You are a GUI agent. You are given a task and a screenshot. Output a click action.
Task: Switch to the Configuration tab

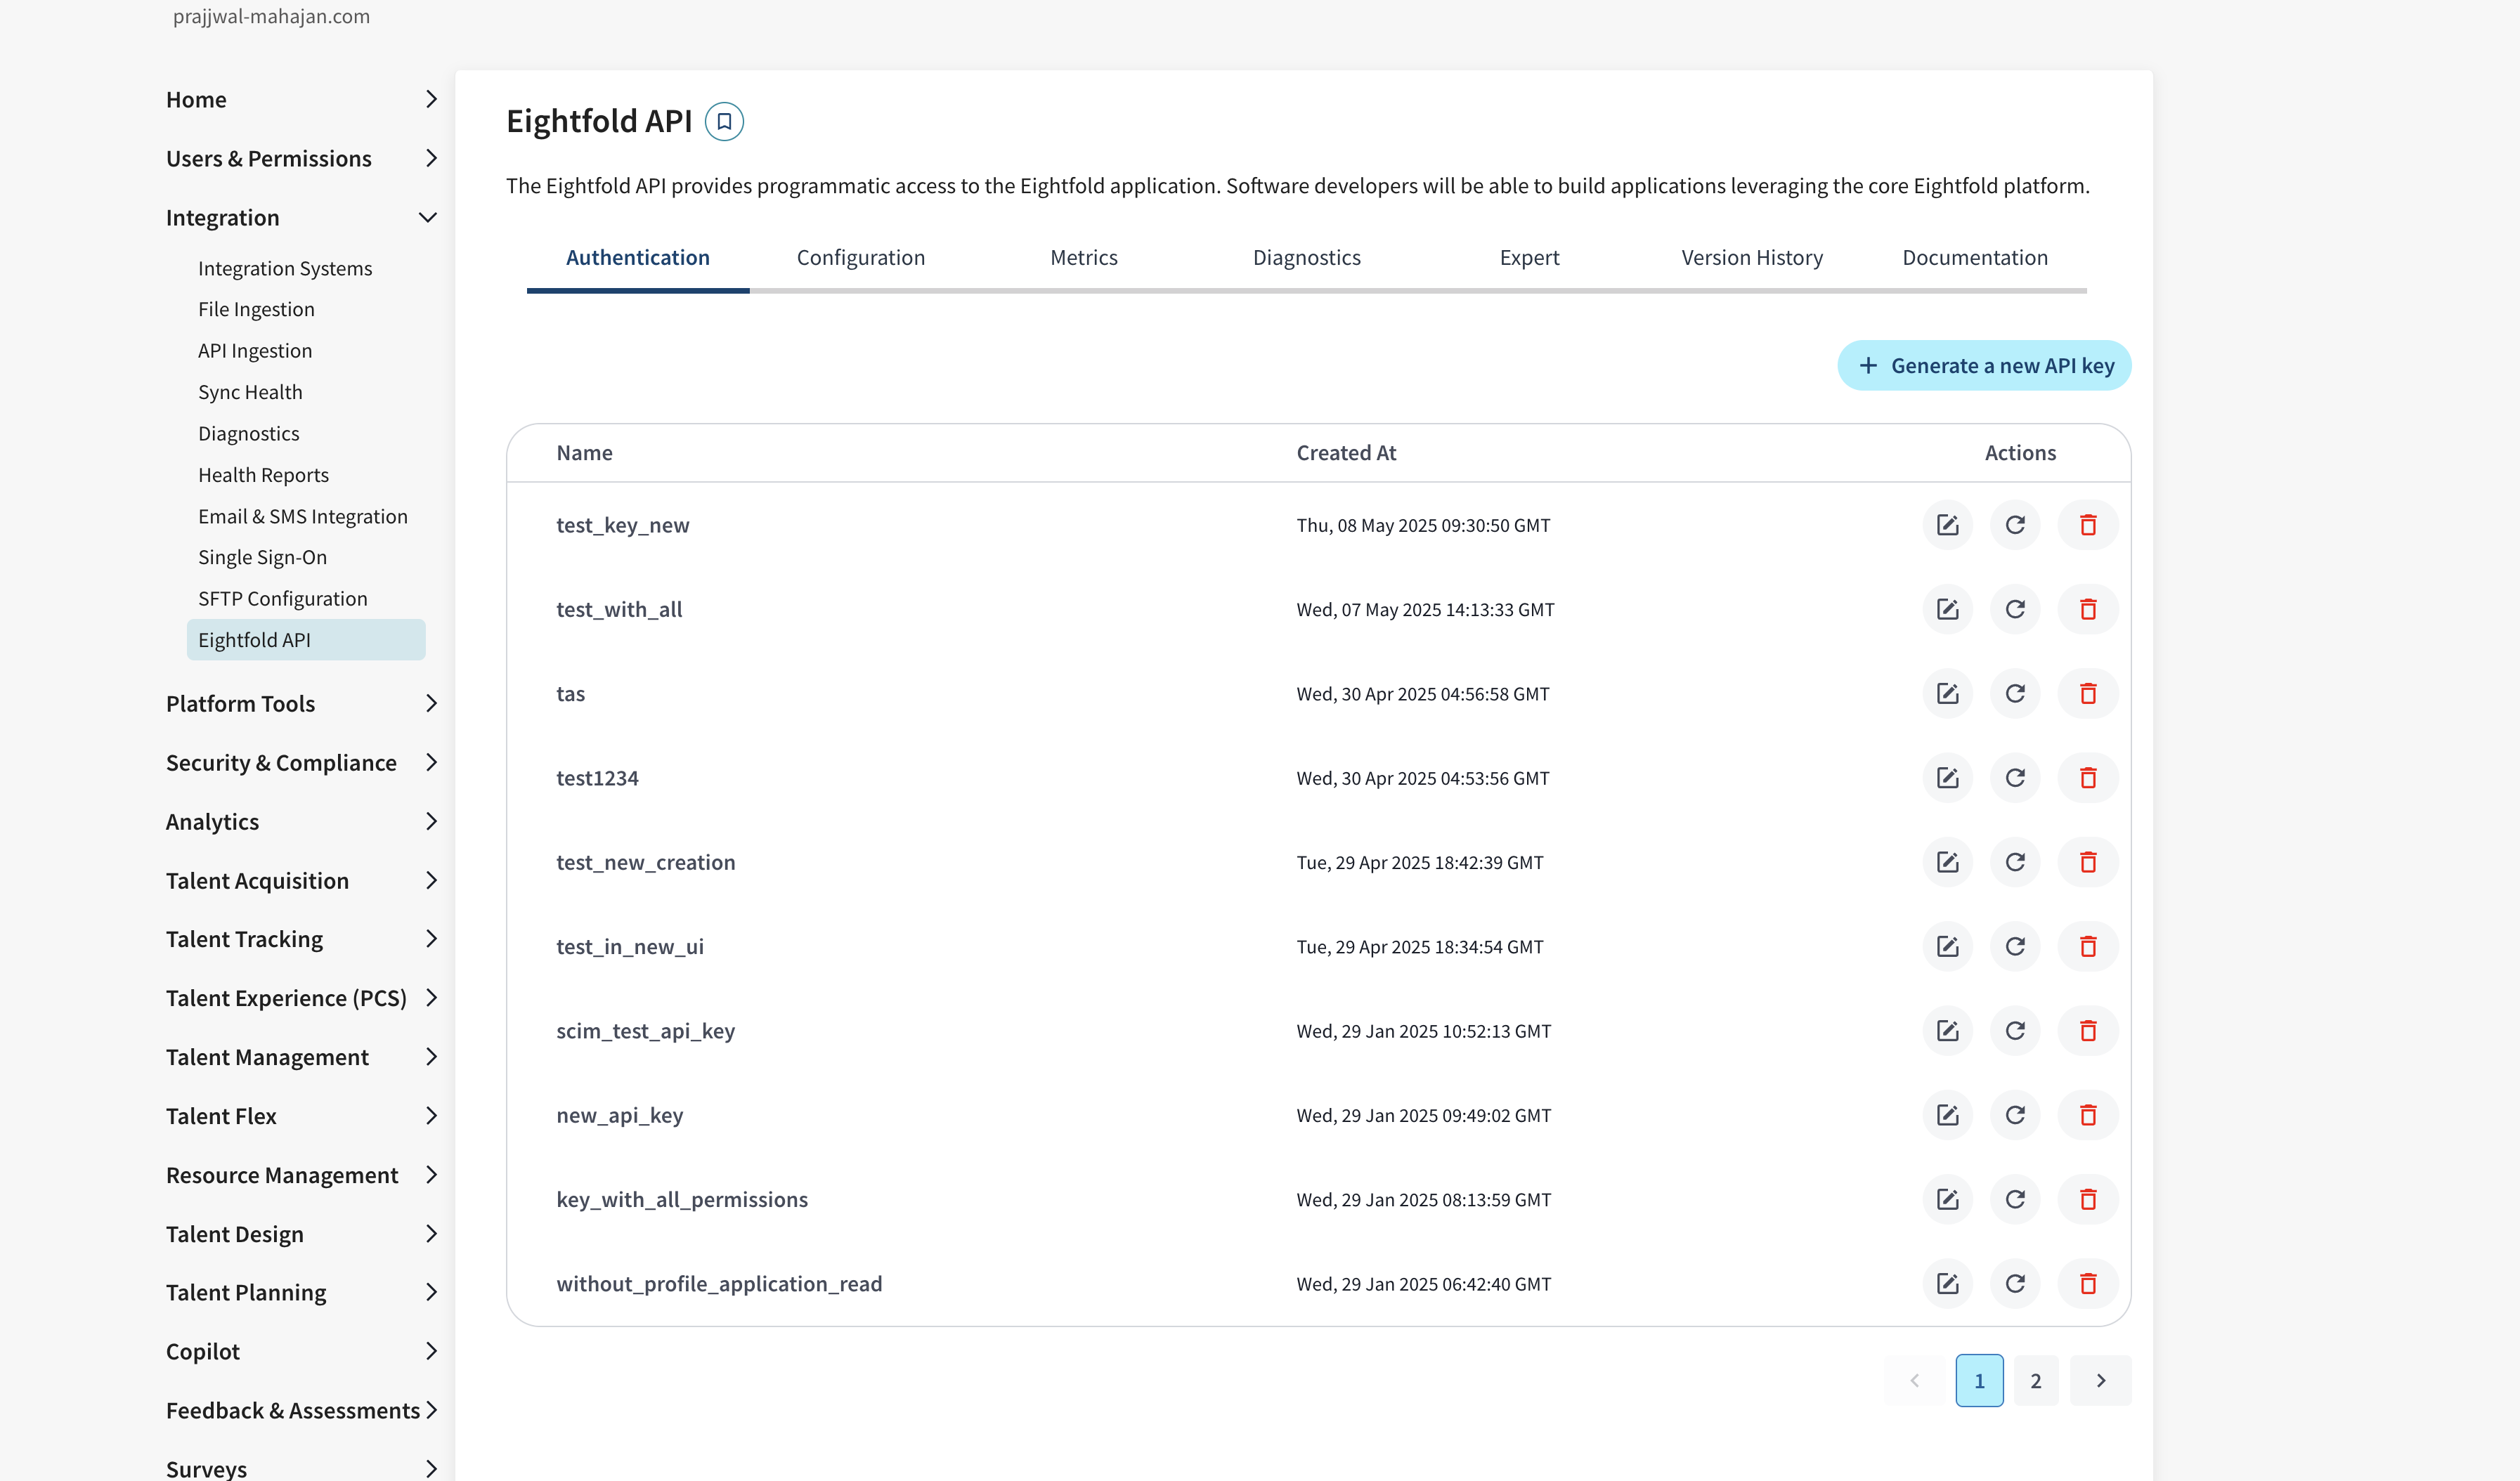click(x=861, y=258)
